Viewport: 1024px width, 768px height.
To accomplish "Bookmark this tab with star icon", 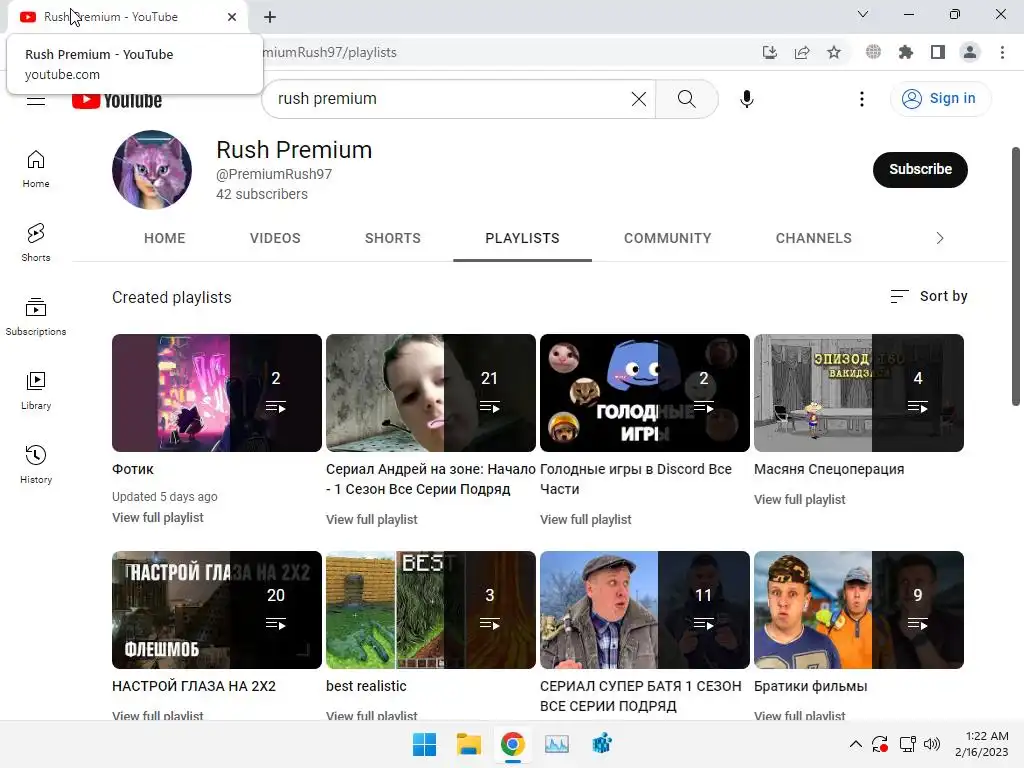I will coord(834,52).
